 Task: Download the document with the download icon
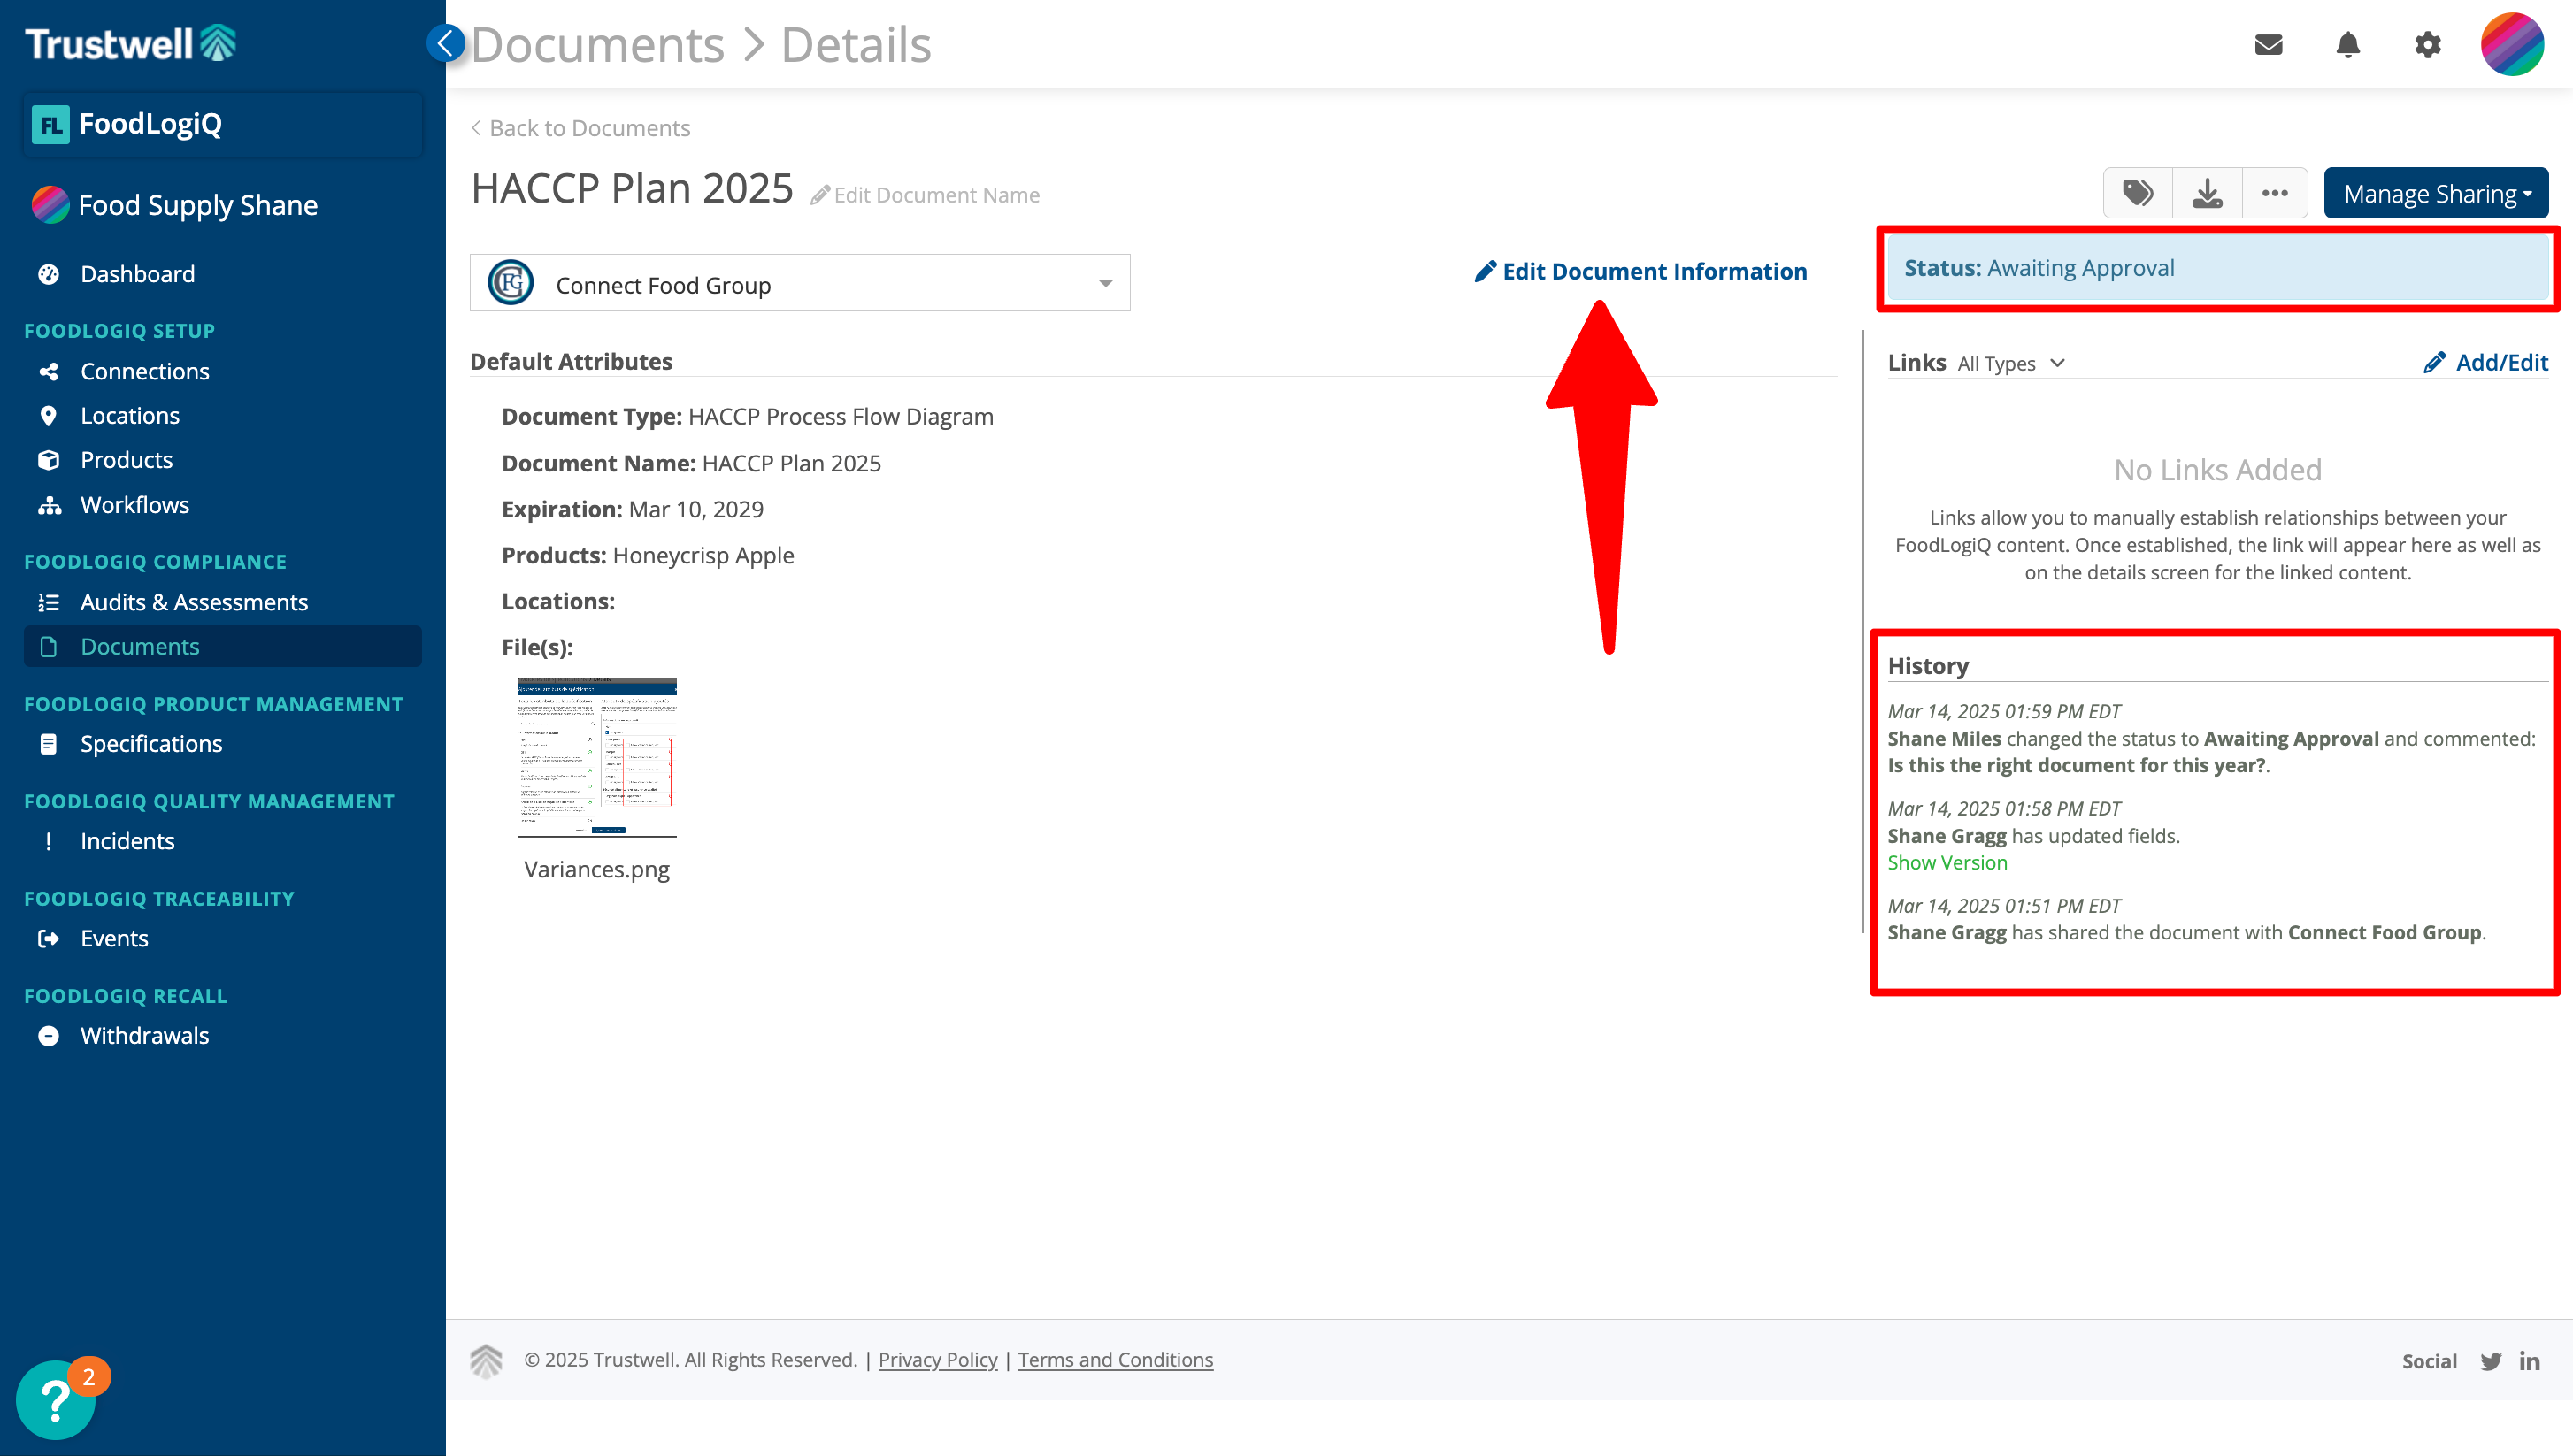(2207, 193)
